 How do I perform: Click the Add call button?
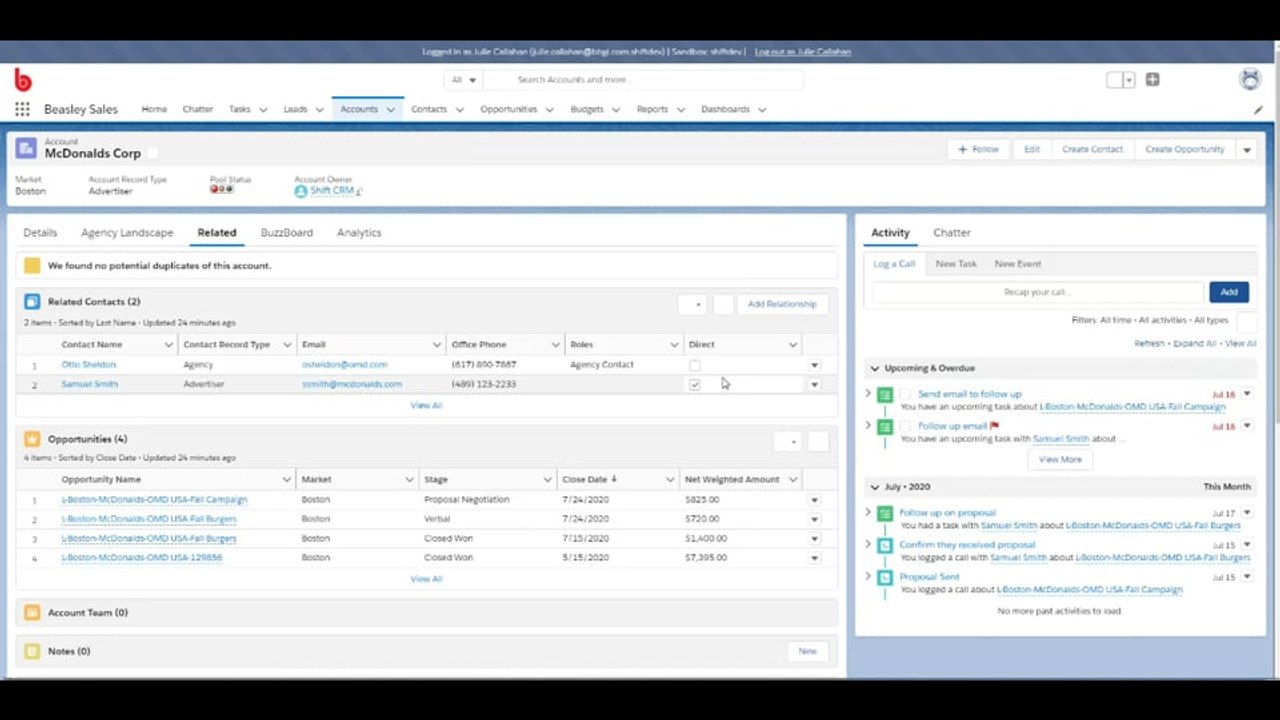tap(1229, 292)
